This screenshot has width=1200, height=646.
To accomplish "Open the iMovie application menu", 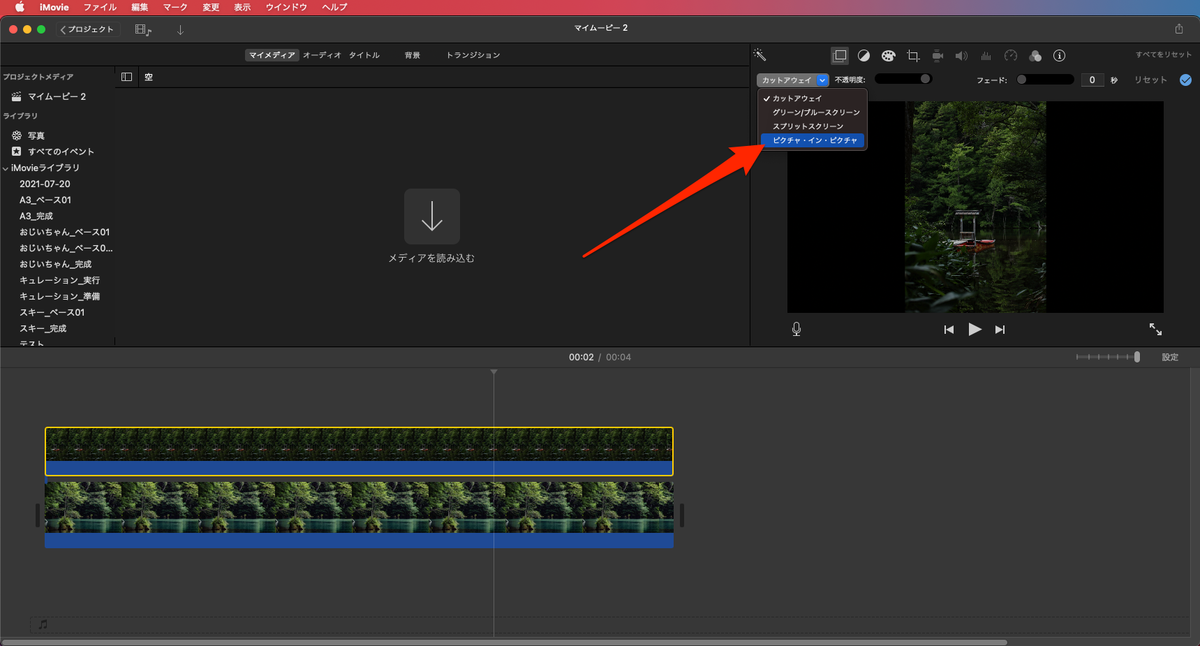I will tap(54, 7).
